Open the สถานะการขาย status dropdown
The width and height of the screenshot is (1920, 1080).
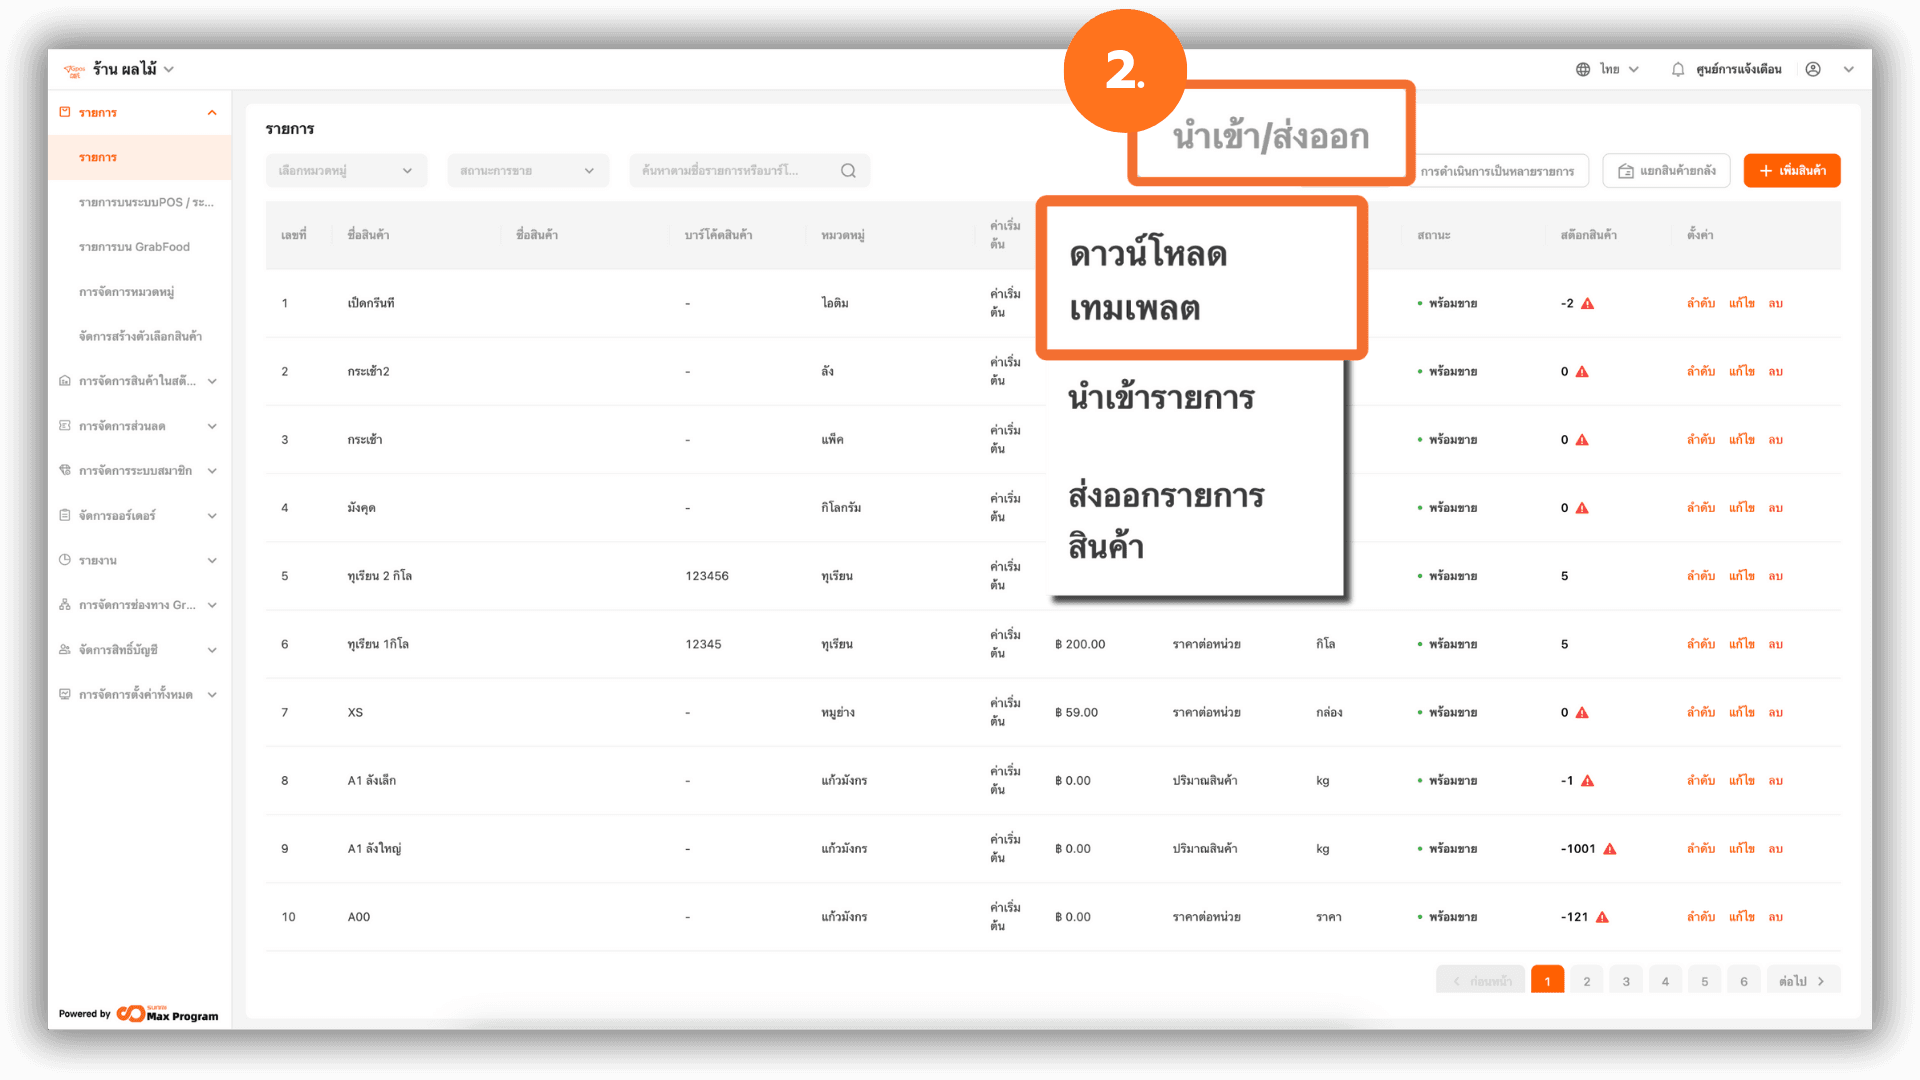pos(527,171)
